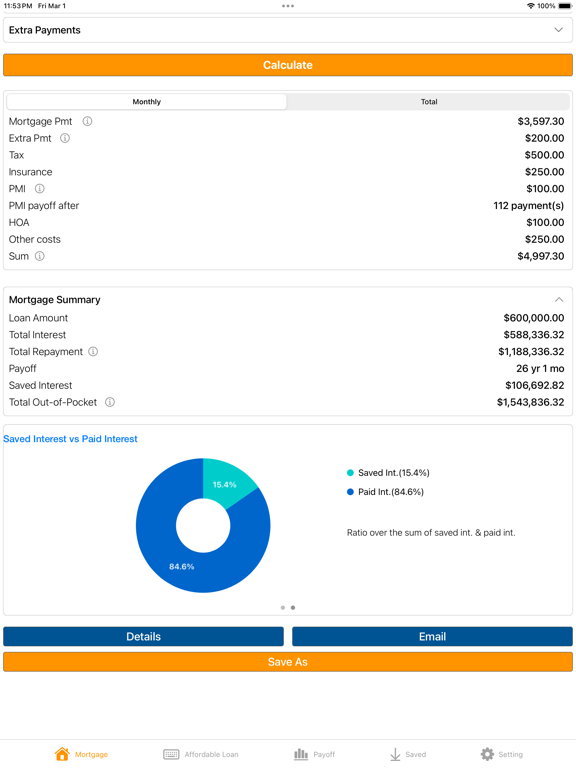Tap the ratio description text
The image size is (576, 768).
431,532
